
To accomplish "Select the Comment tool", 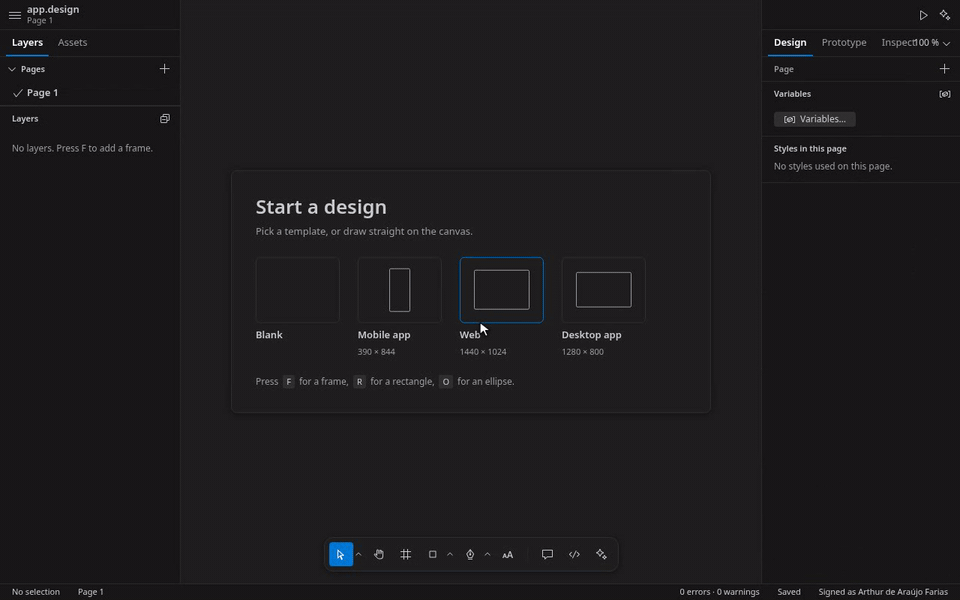I will coord(547,555).
